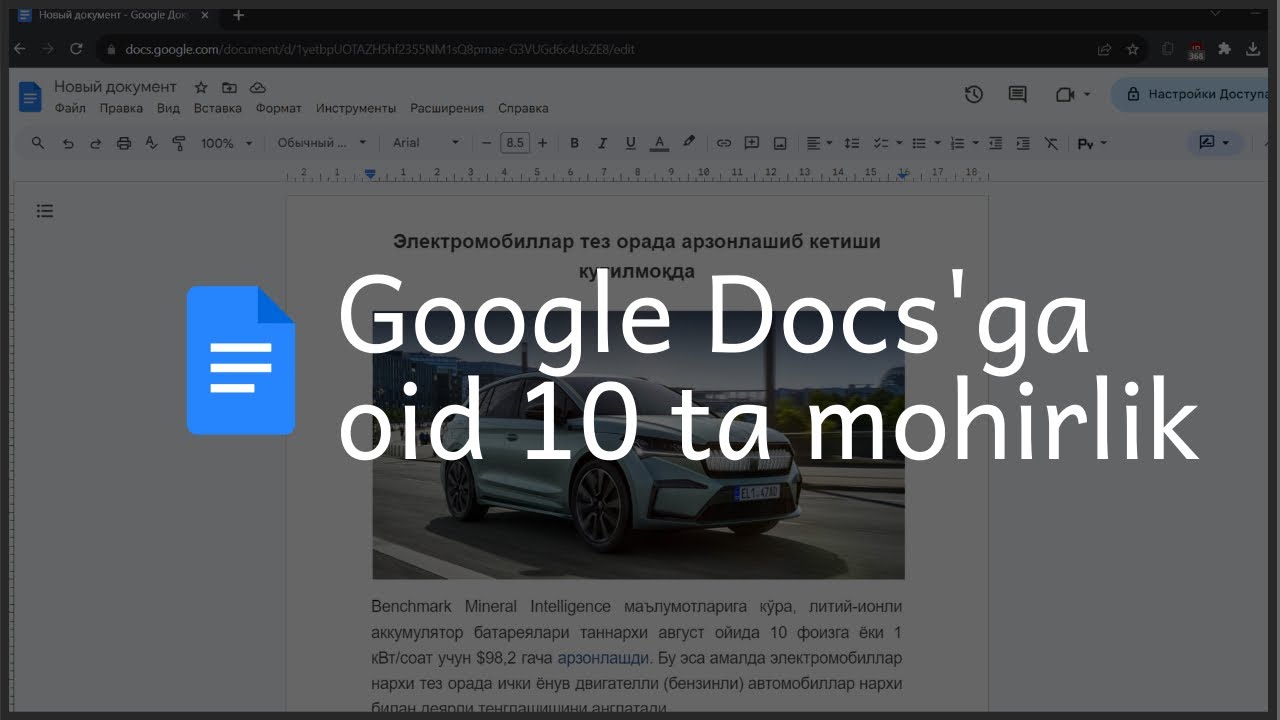Close the Новый документ browser tab
This screenshot has width=1280, height=720.
207,15
